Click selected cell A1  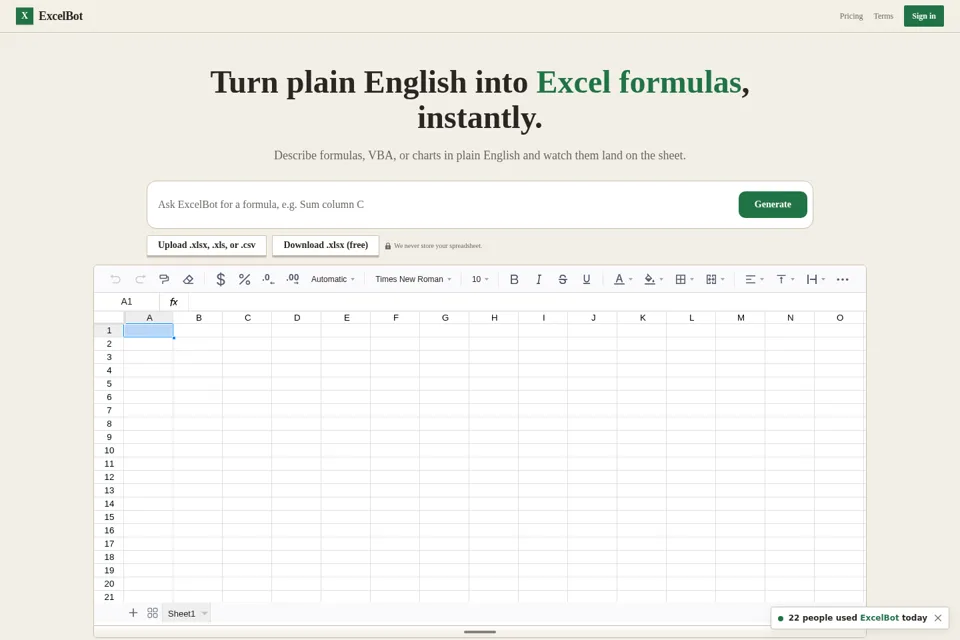pos(149,331)
